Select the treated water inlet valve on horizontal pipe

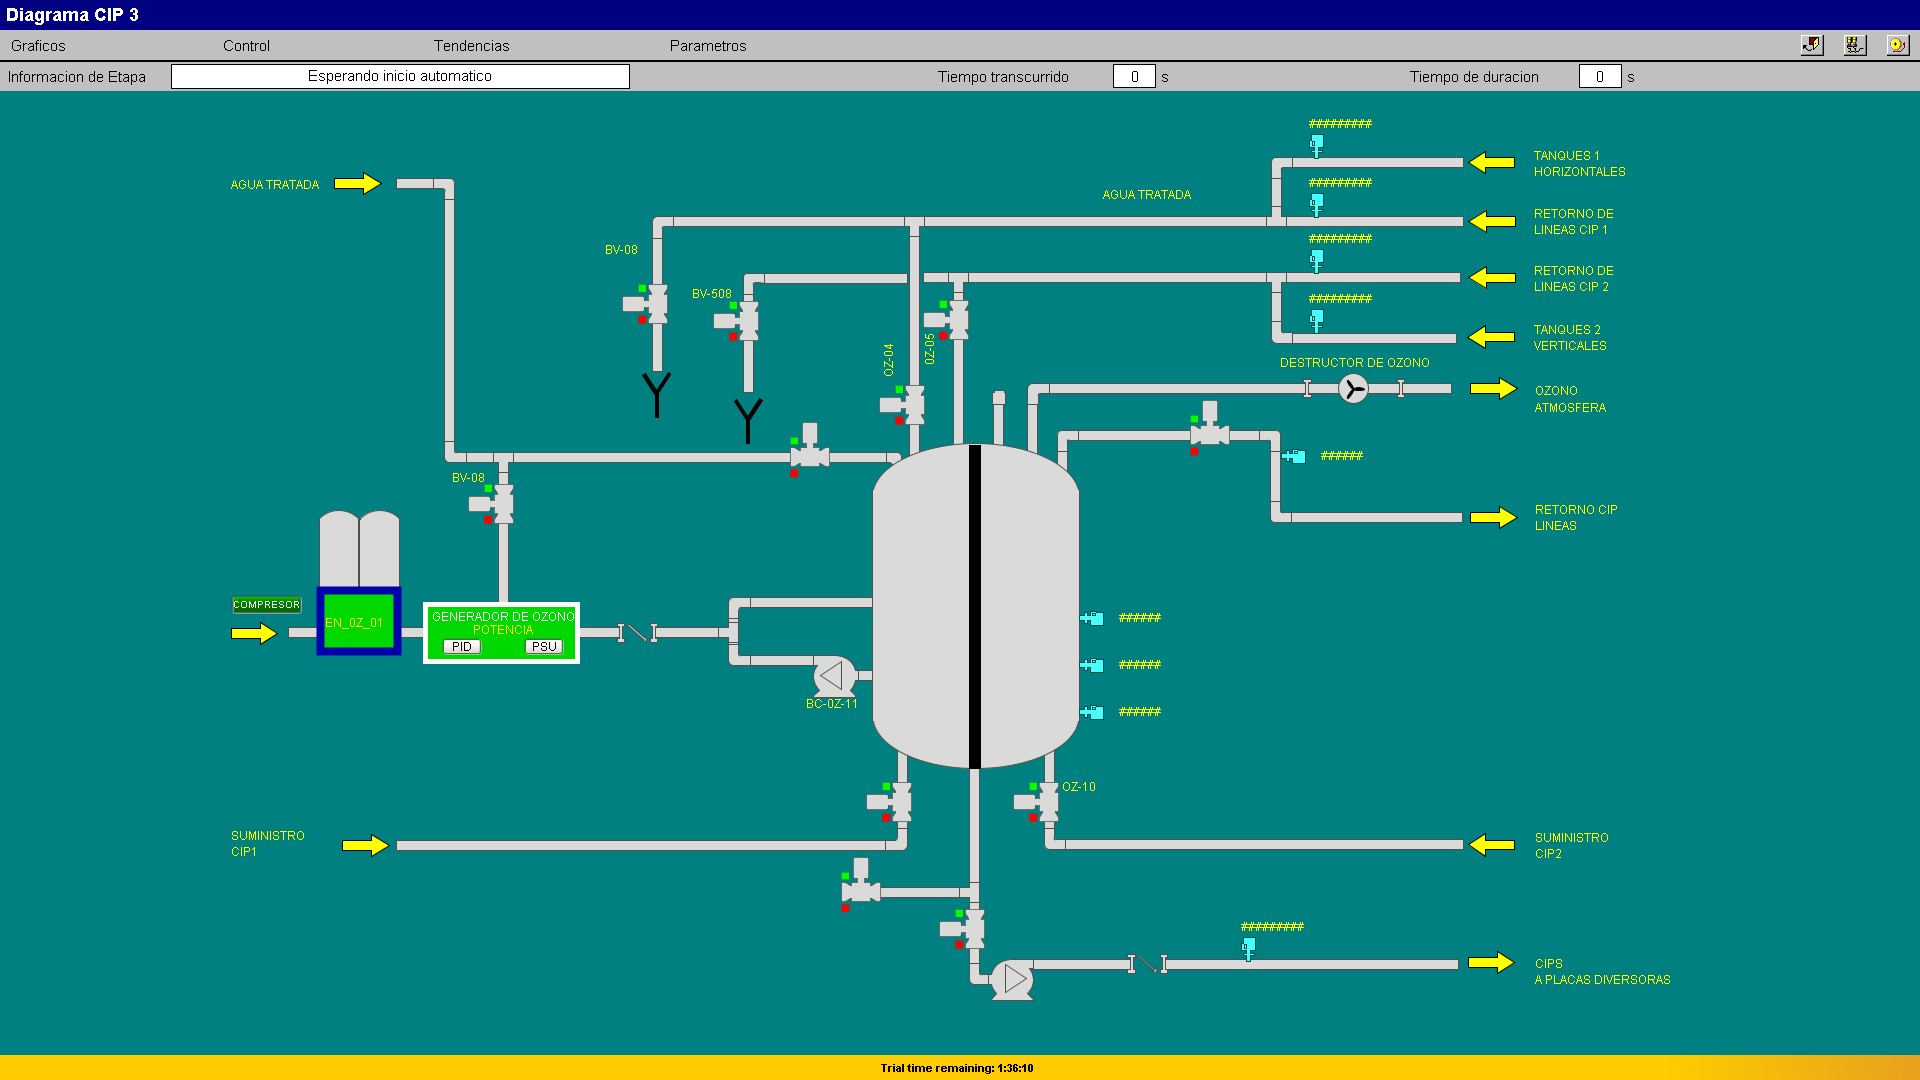coord(809,449)
